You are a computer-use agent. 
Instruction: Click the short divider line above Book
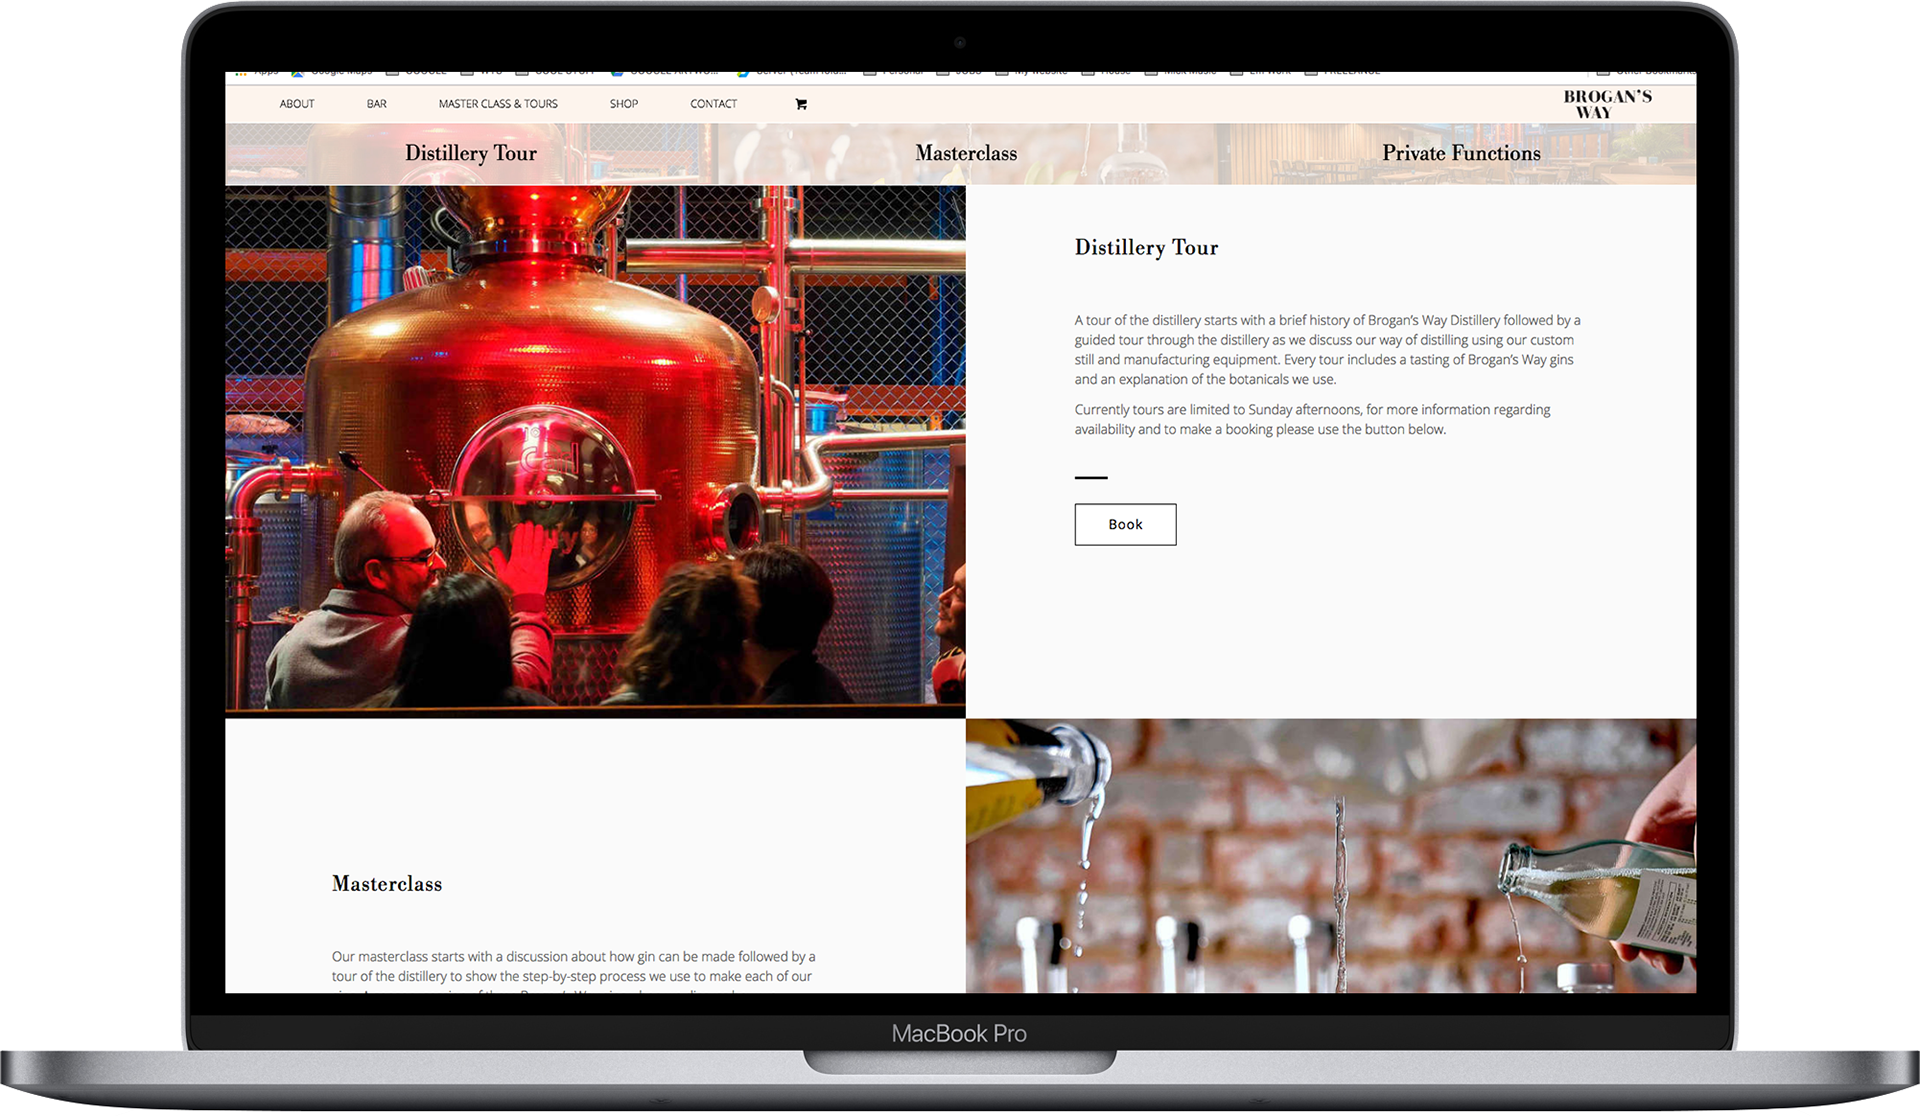point(1091,478)
